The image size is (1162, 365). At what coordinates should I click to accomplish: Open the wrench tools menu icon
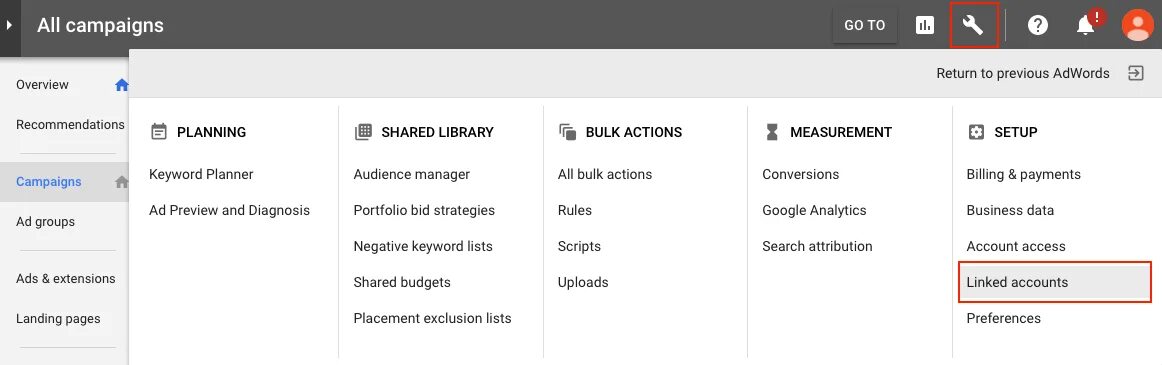coord(973,26)
